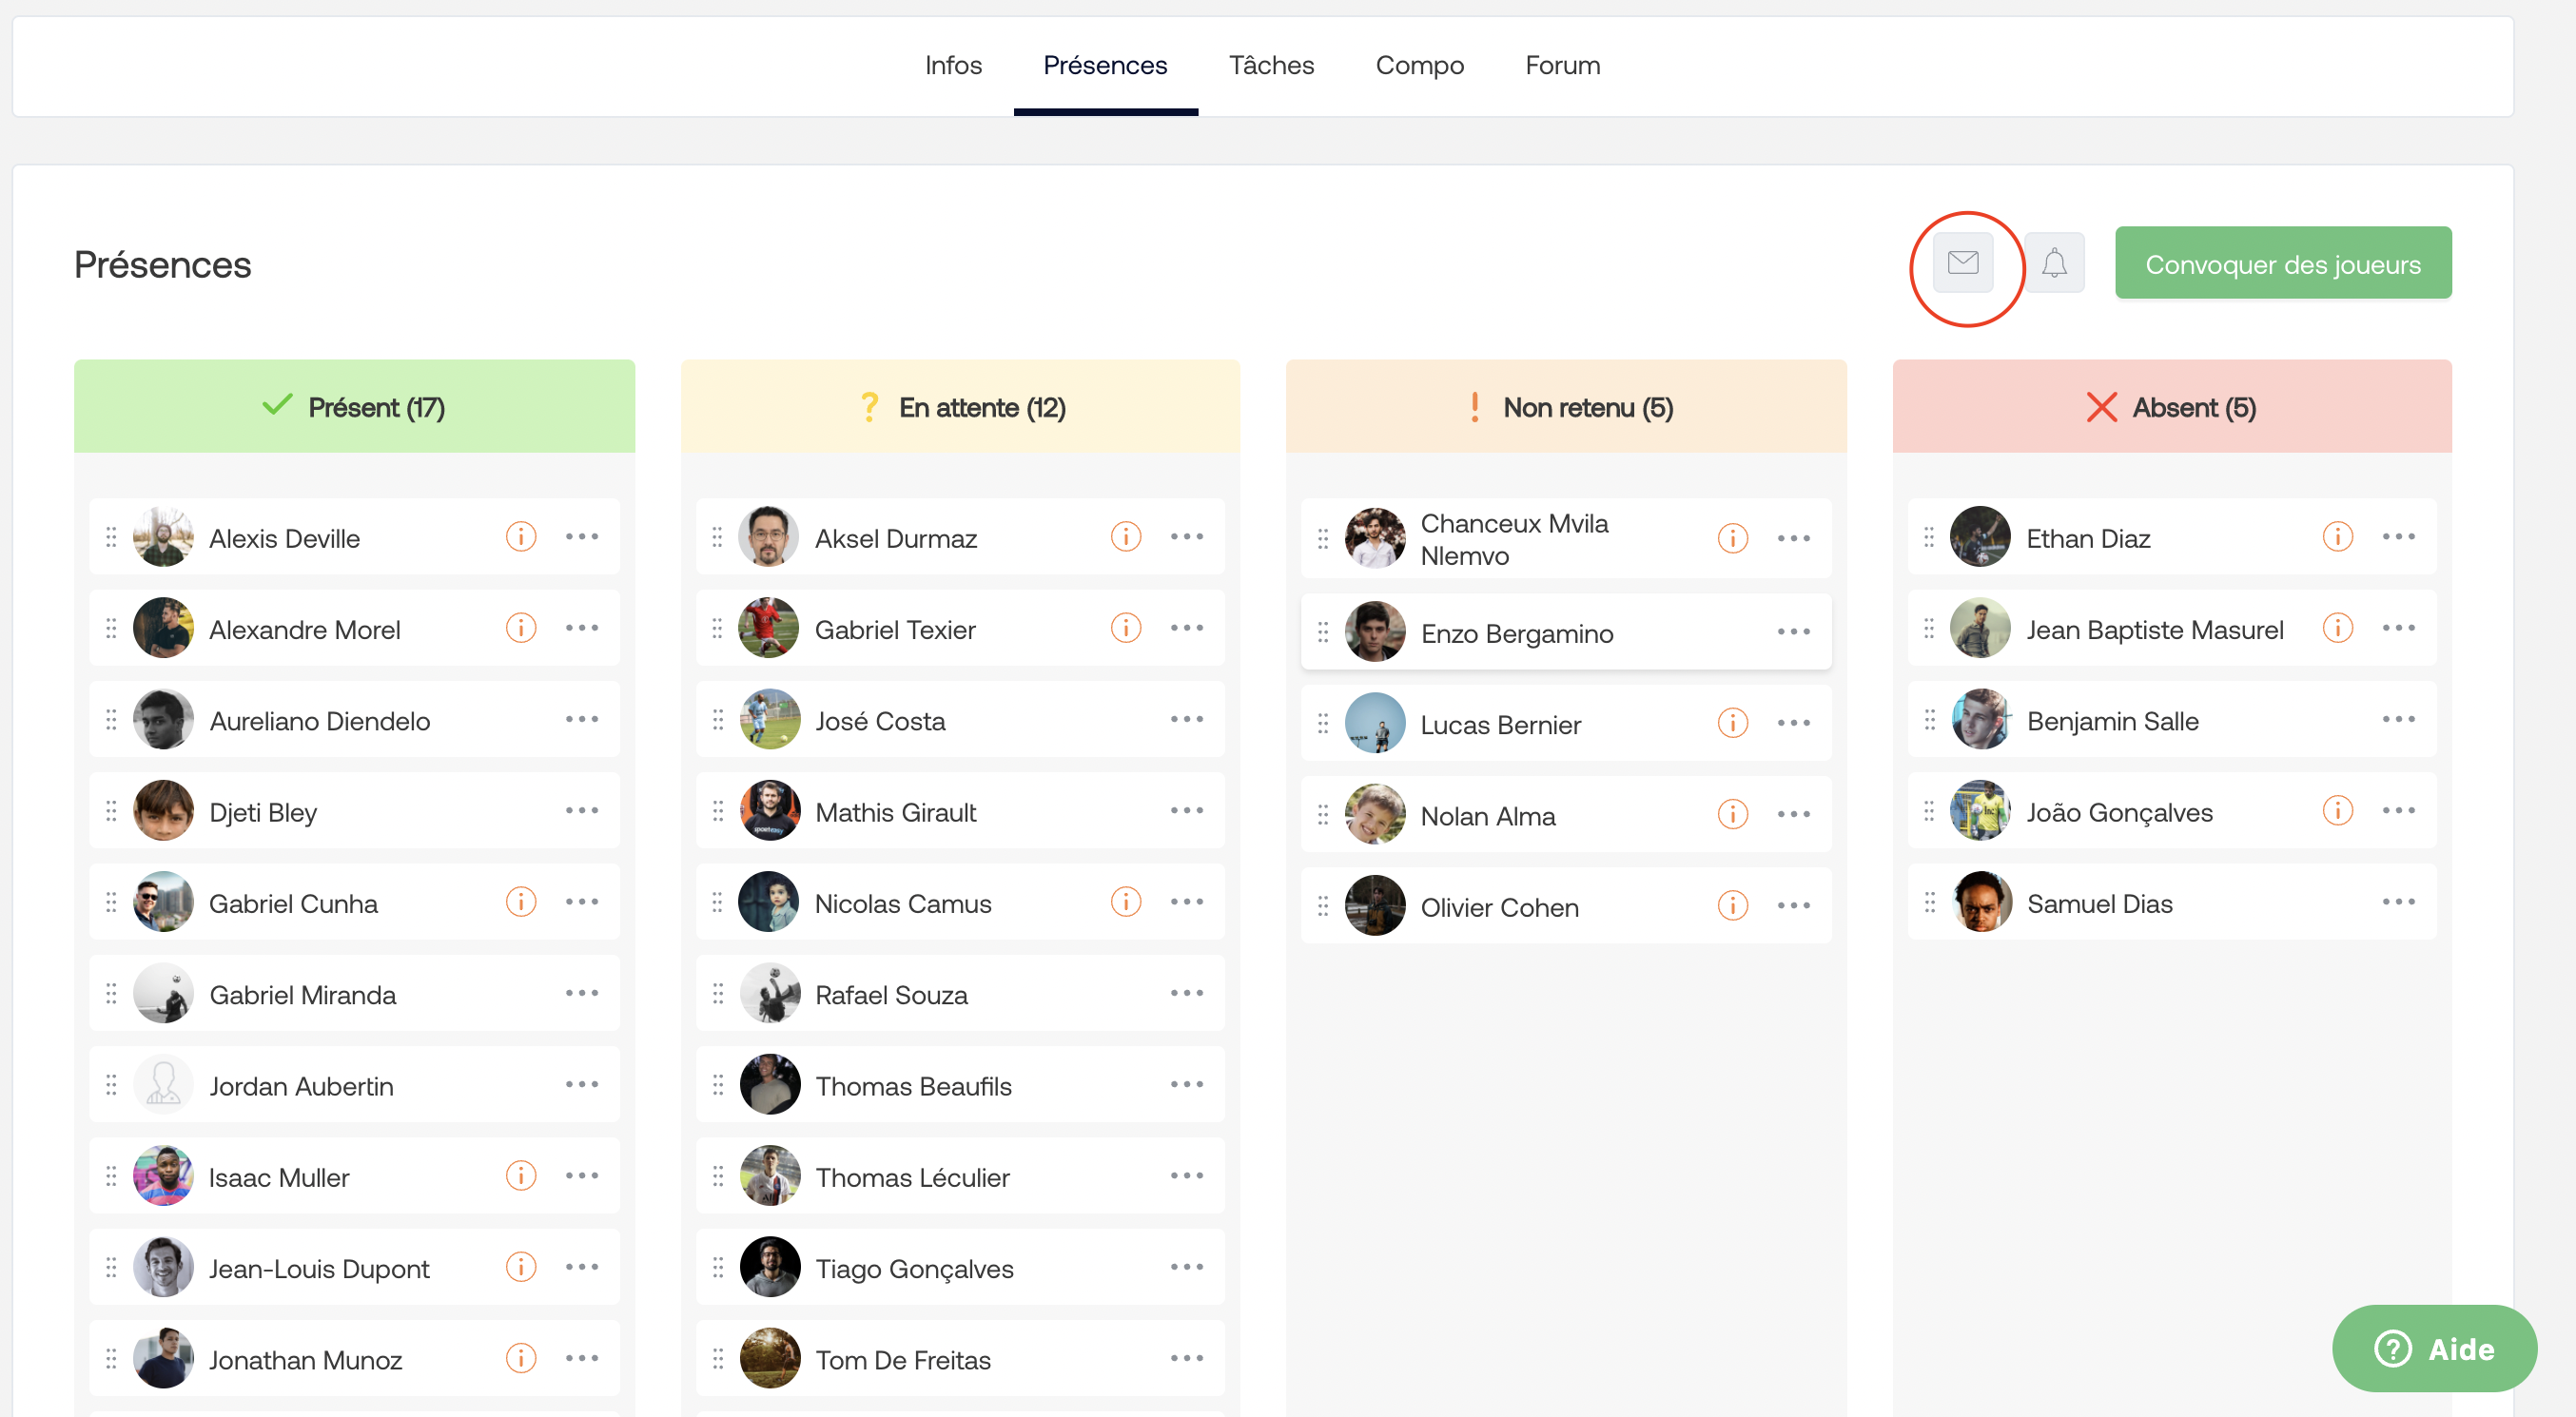Open the Aide help button
Screen dimensions: 2576x1417
(x=2433, y=1348)
